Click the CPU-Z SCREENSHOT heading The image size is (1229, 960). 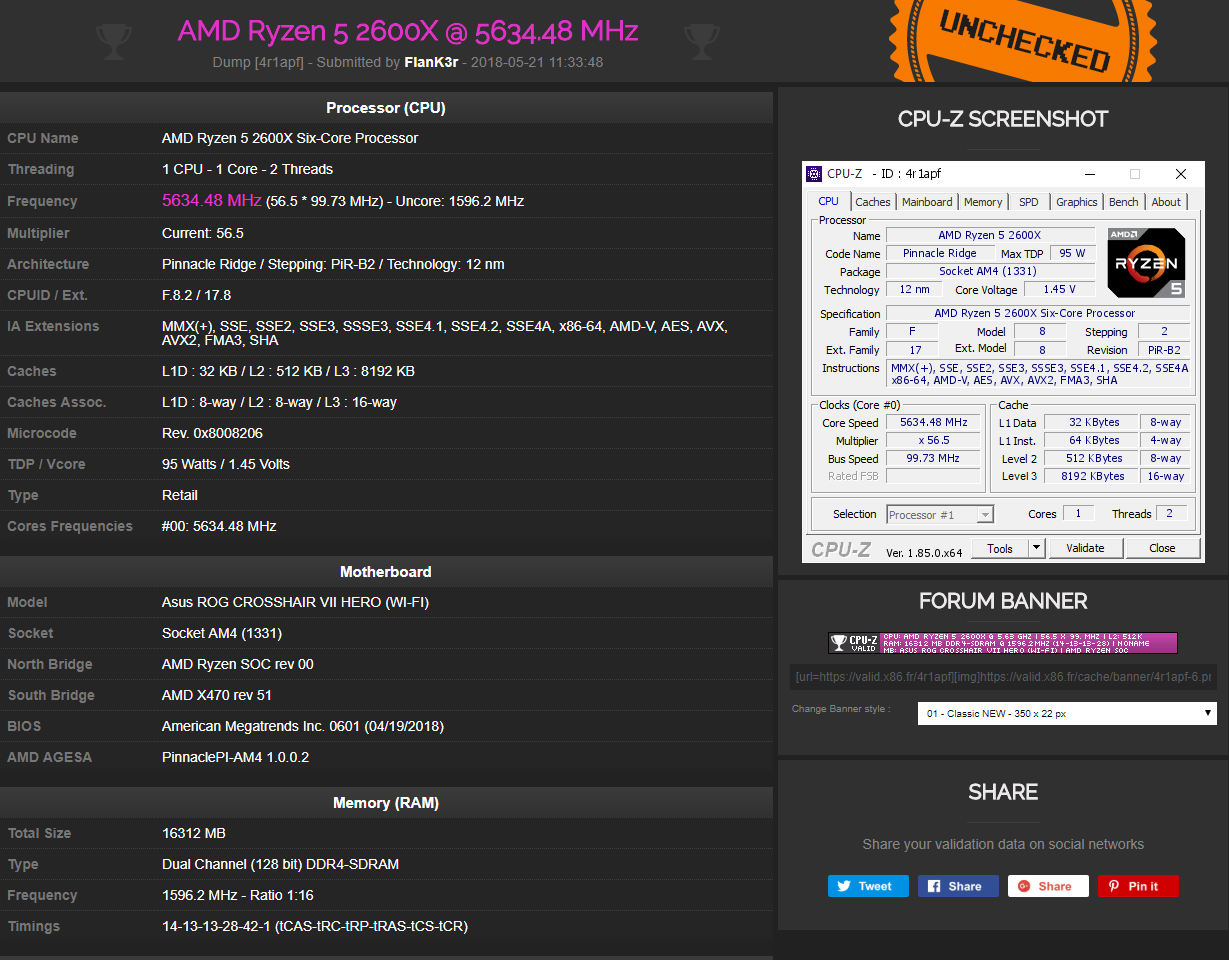point(1003,119)
